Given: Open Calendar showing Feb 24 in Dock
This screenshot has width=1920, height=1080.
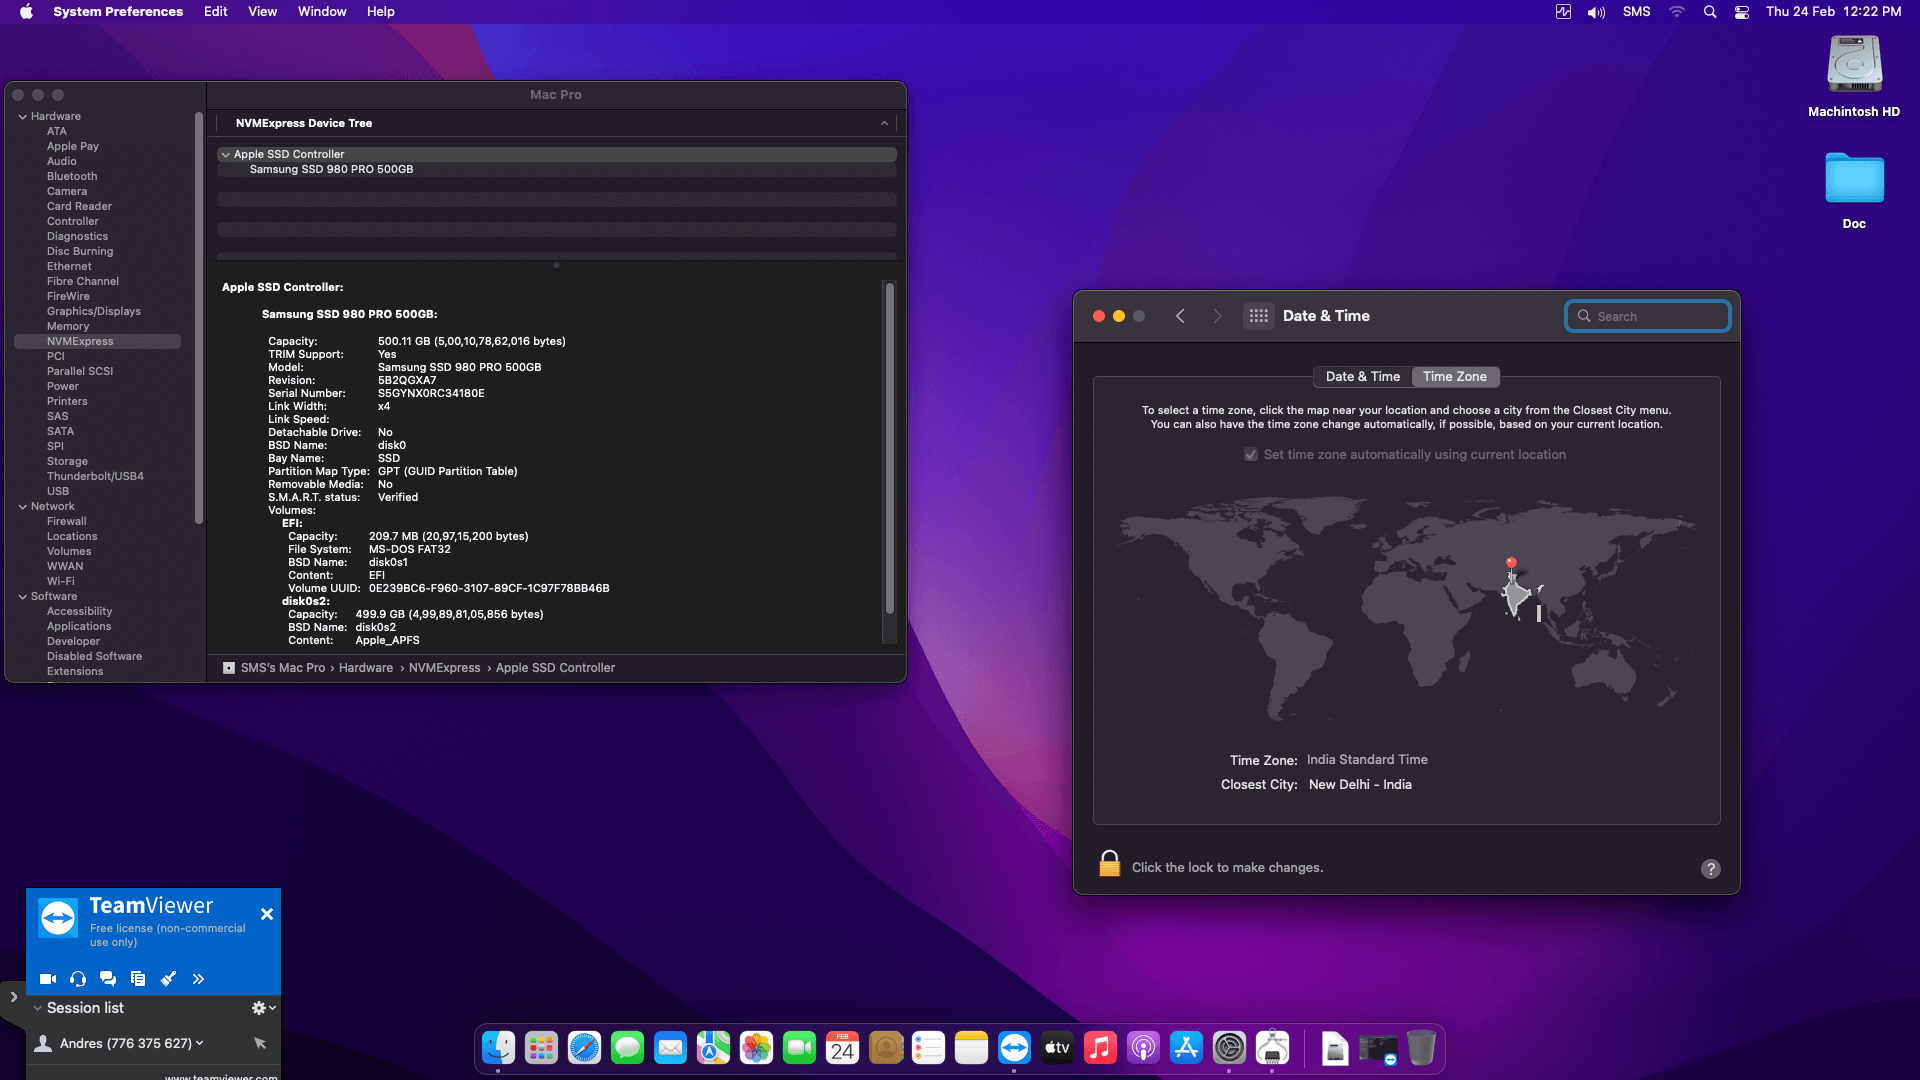Looking at the screenshot, I should [x=842, y=1048].
